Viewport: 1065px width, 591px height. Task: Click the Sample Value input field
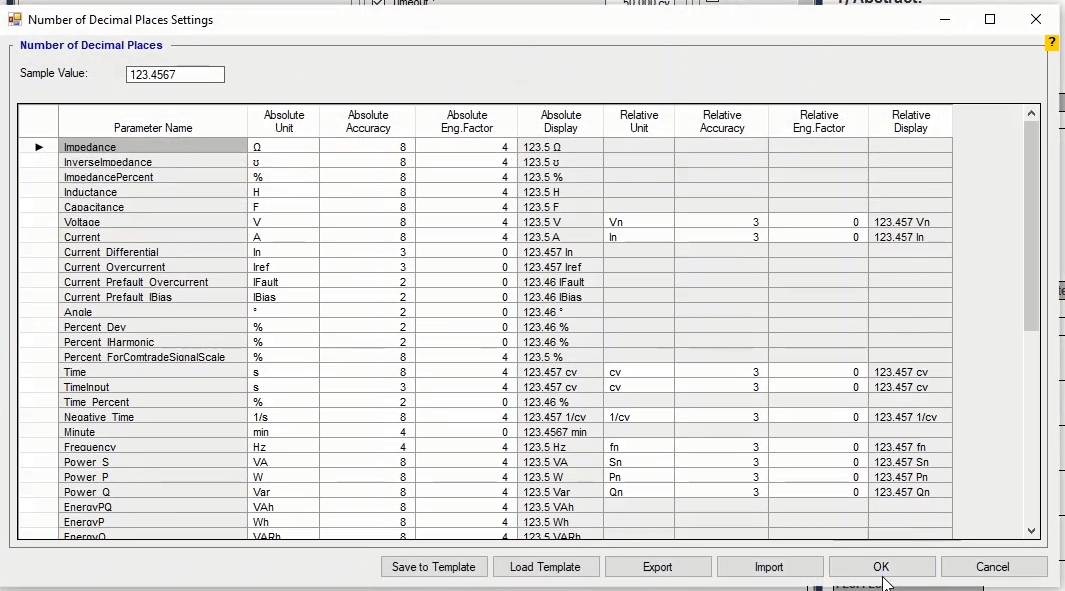click(175, 75)
